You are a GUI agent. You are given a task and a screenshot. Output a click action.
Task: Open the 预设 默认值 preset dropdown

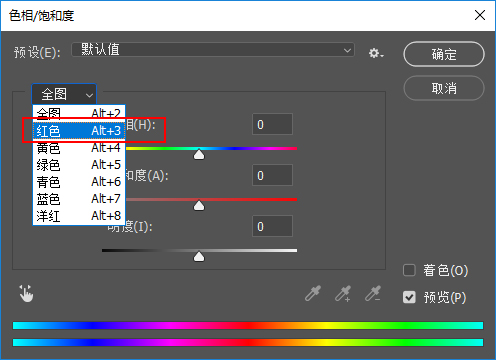pos(213,50)
